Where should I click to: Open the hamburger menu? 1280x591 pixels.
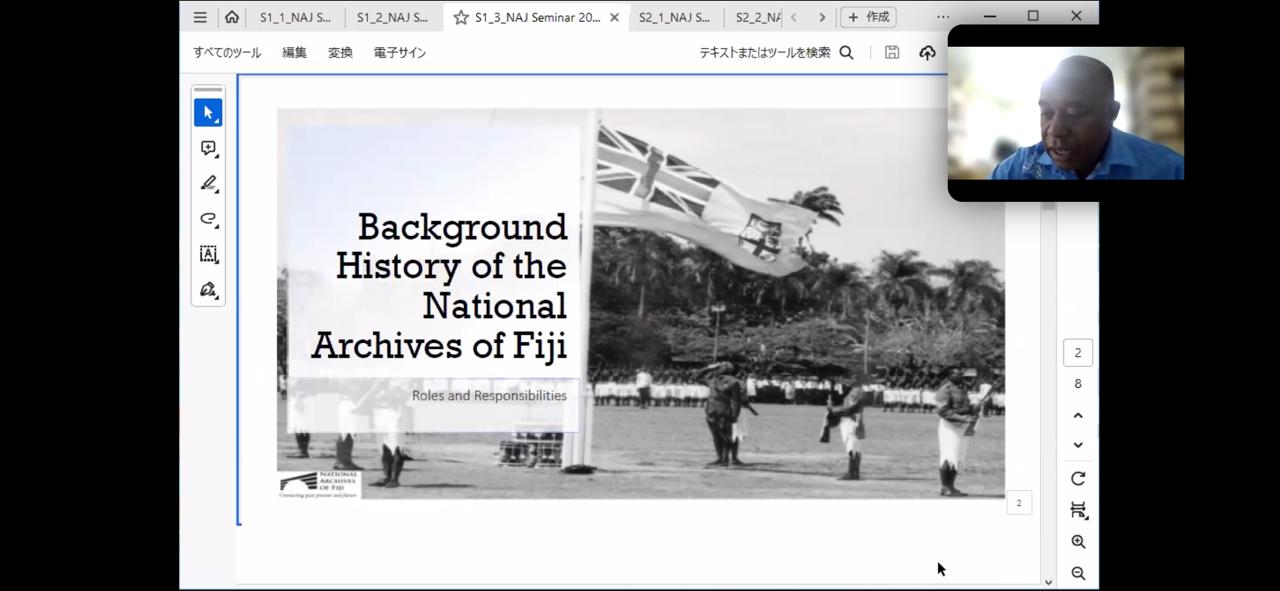[x=200, y=17]
